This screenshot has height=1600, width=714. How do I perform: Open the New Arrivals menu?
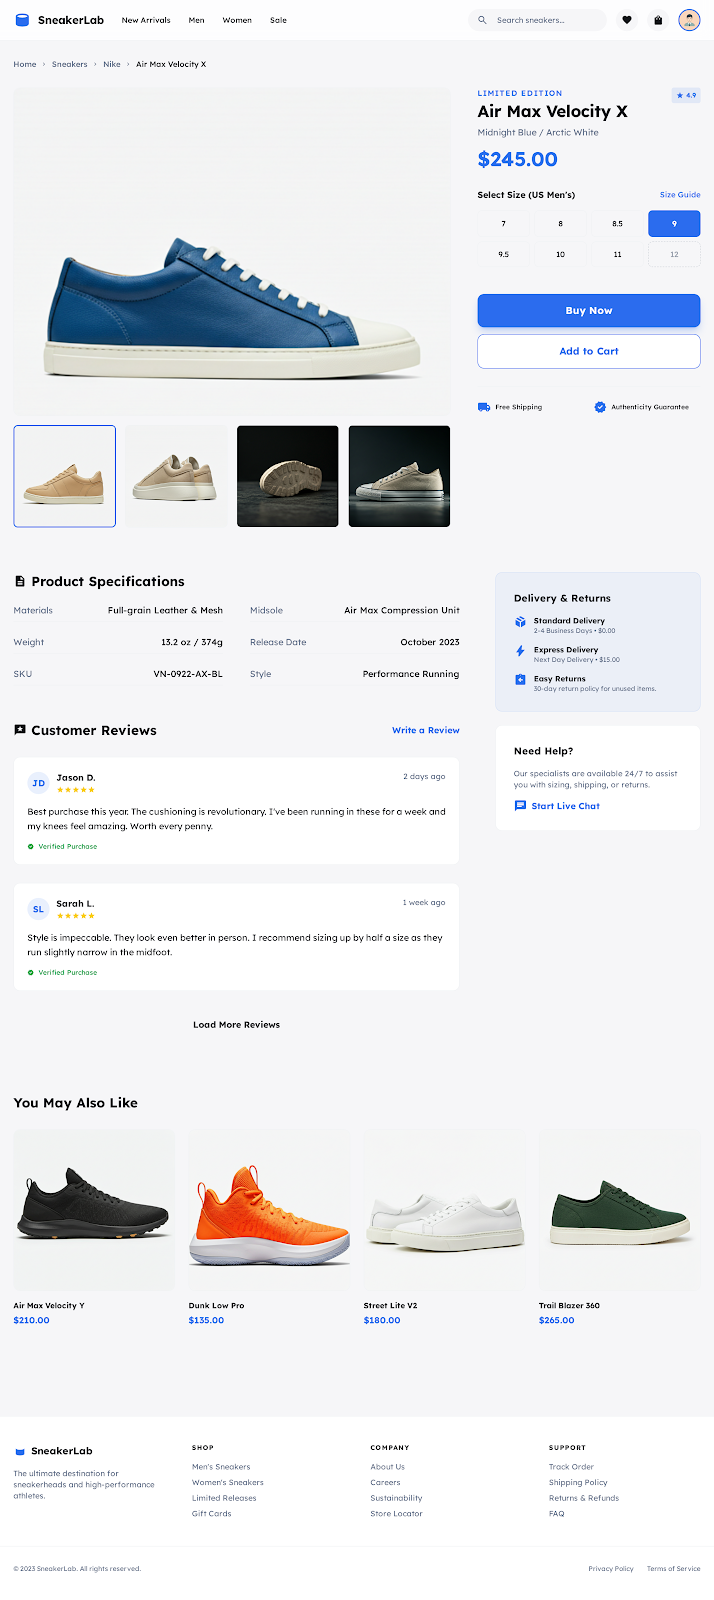[x=146, y=20]
